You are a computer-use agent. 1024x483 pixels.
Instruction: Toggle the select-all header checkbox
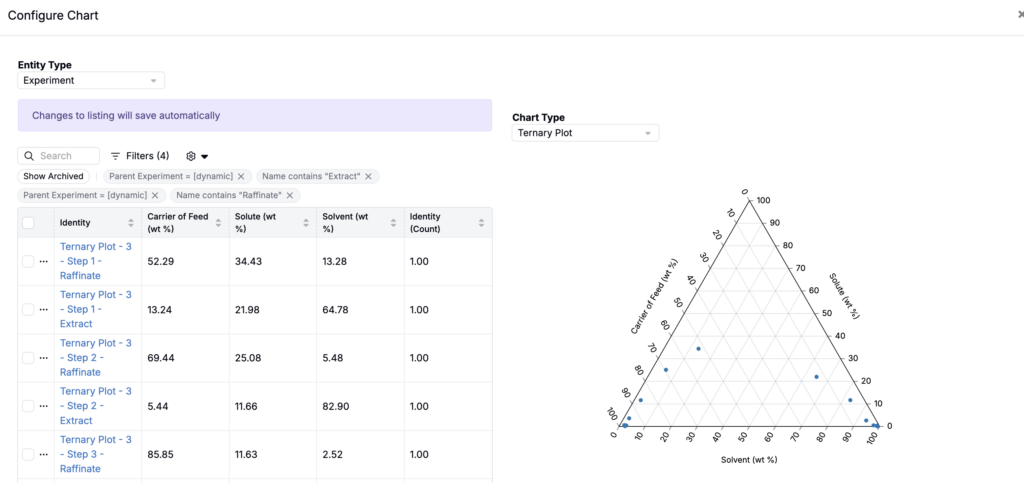pos(28,223)
